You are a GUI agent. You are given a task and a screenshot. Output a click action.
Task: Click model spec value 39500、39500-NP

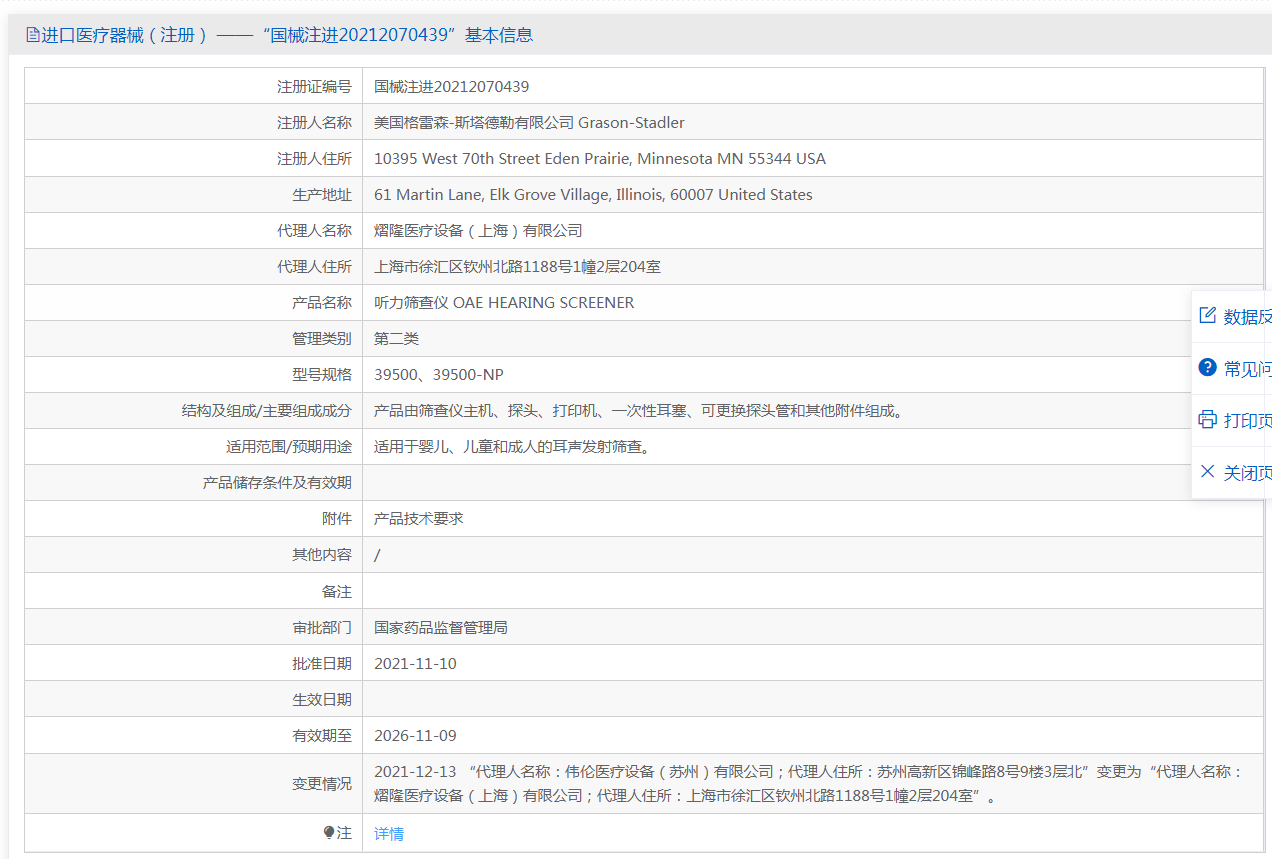439,375
